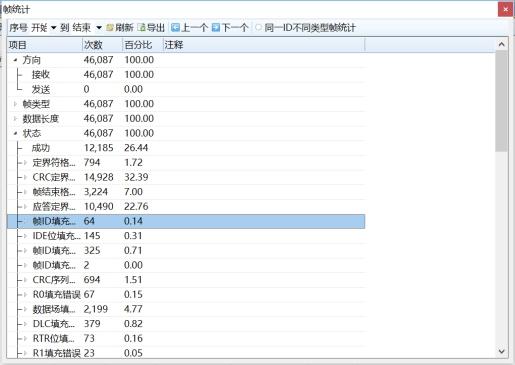Select the 成功 tree row
Viewport: 515px width, 365px height.
pyautogui.click(x=186, y=148)
